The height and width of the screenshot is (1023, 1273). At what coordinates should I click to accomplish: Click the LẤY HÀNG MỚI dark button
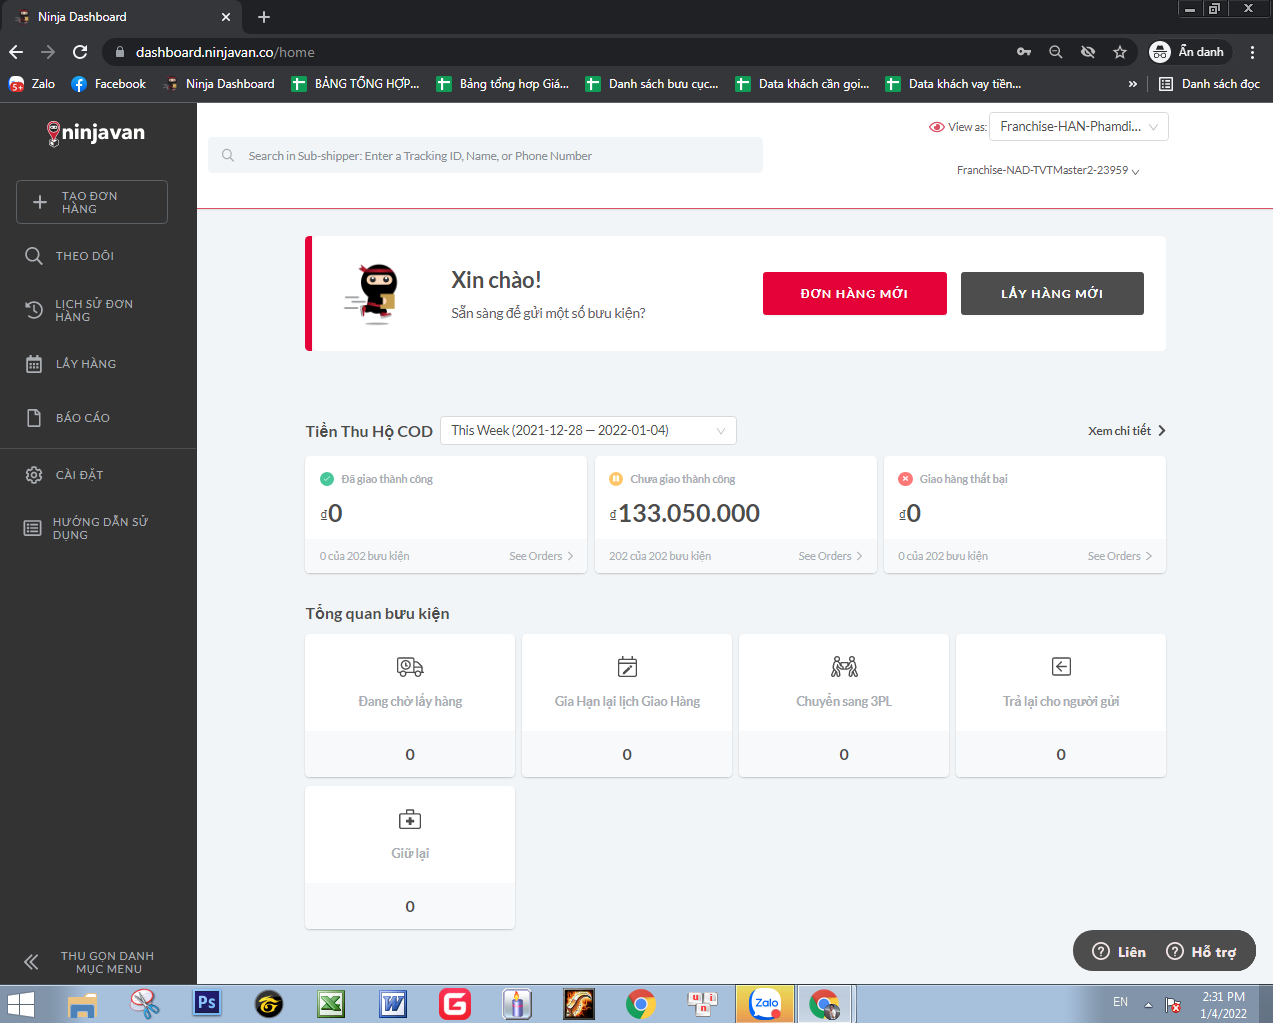tap(1052, 293)
